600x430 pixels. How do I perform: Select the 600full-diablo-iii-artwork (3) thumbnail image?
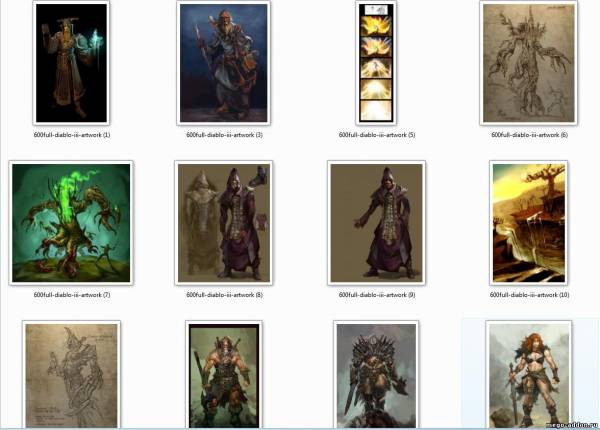click(224, 63)
